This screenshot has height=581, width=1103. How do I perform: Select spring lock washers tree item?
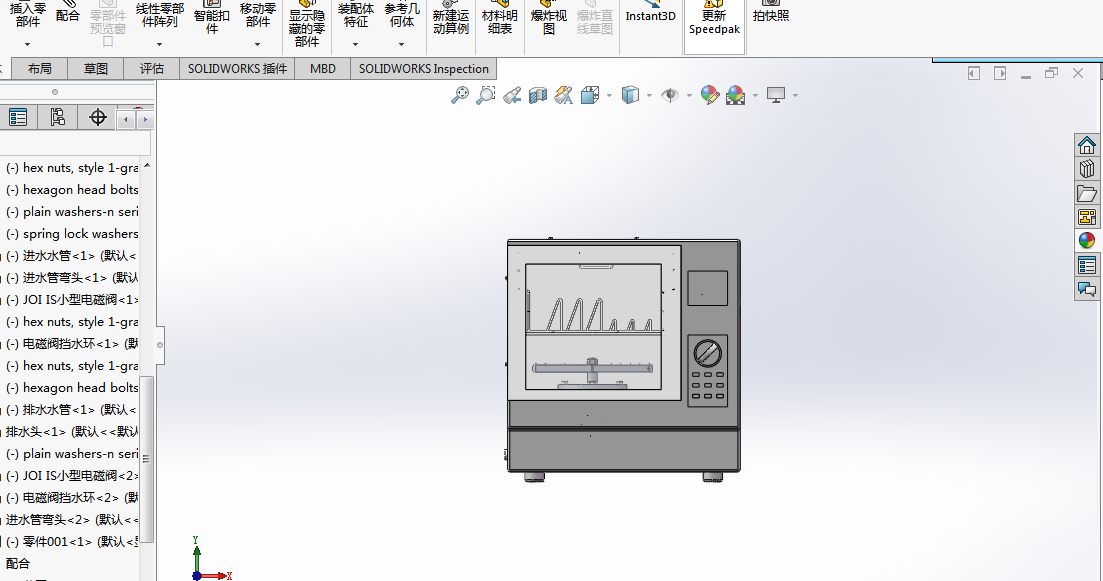coord(73,234)
